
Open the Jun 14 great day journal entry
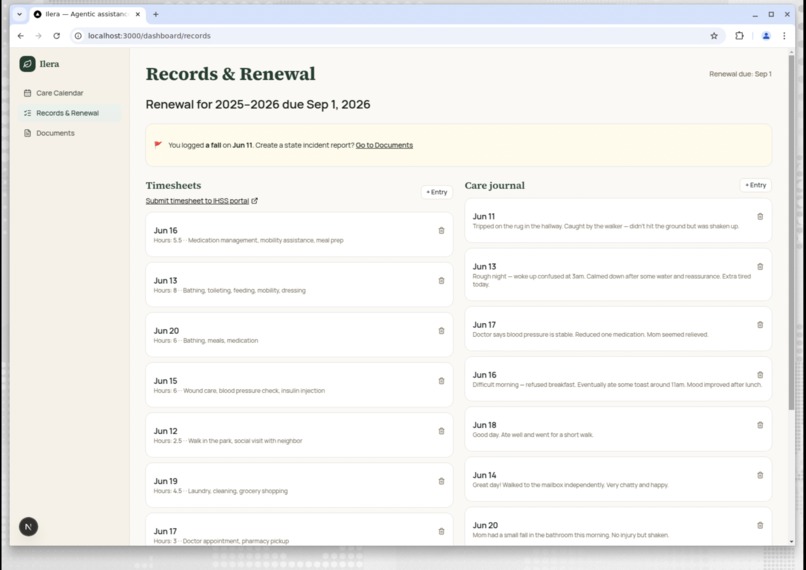click(618, 479)
